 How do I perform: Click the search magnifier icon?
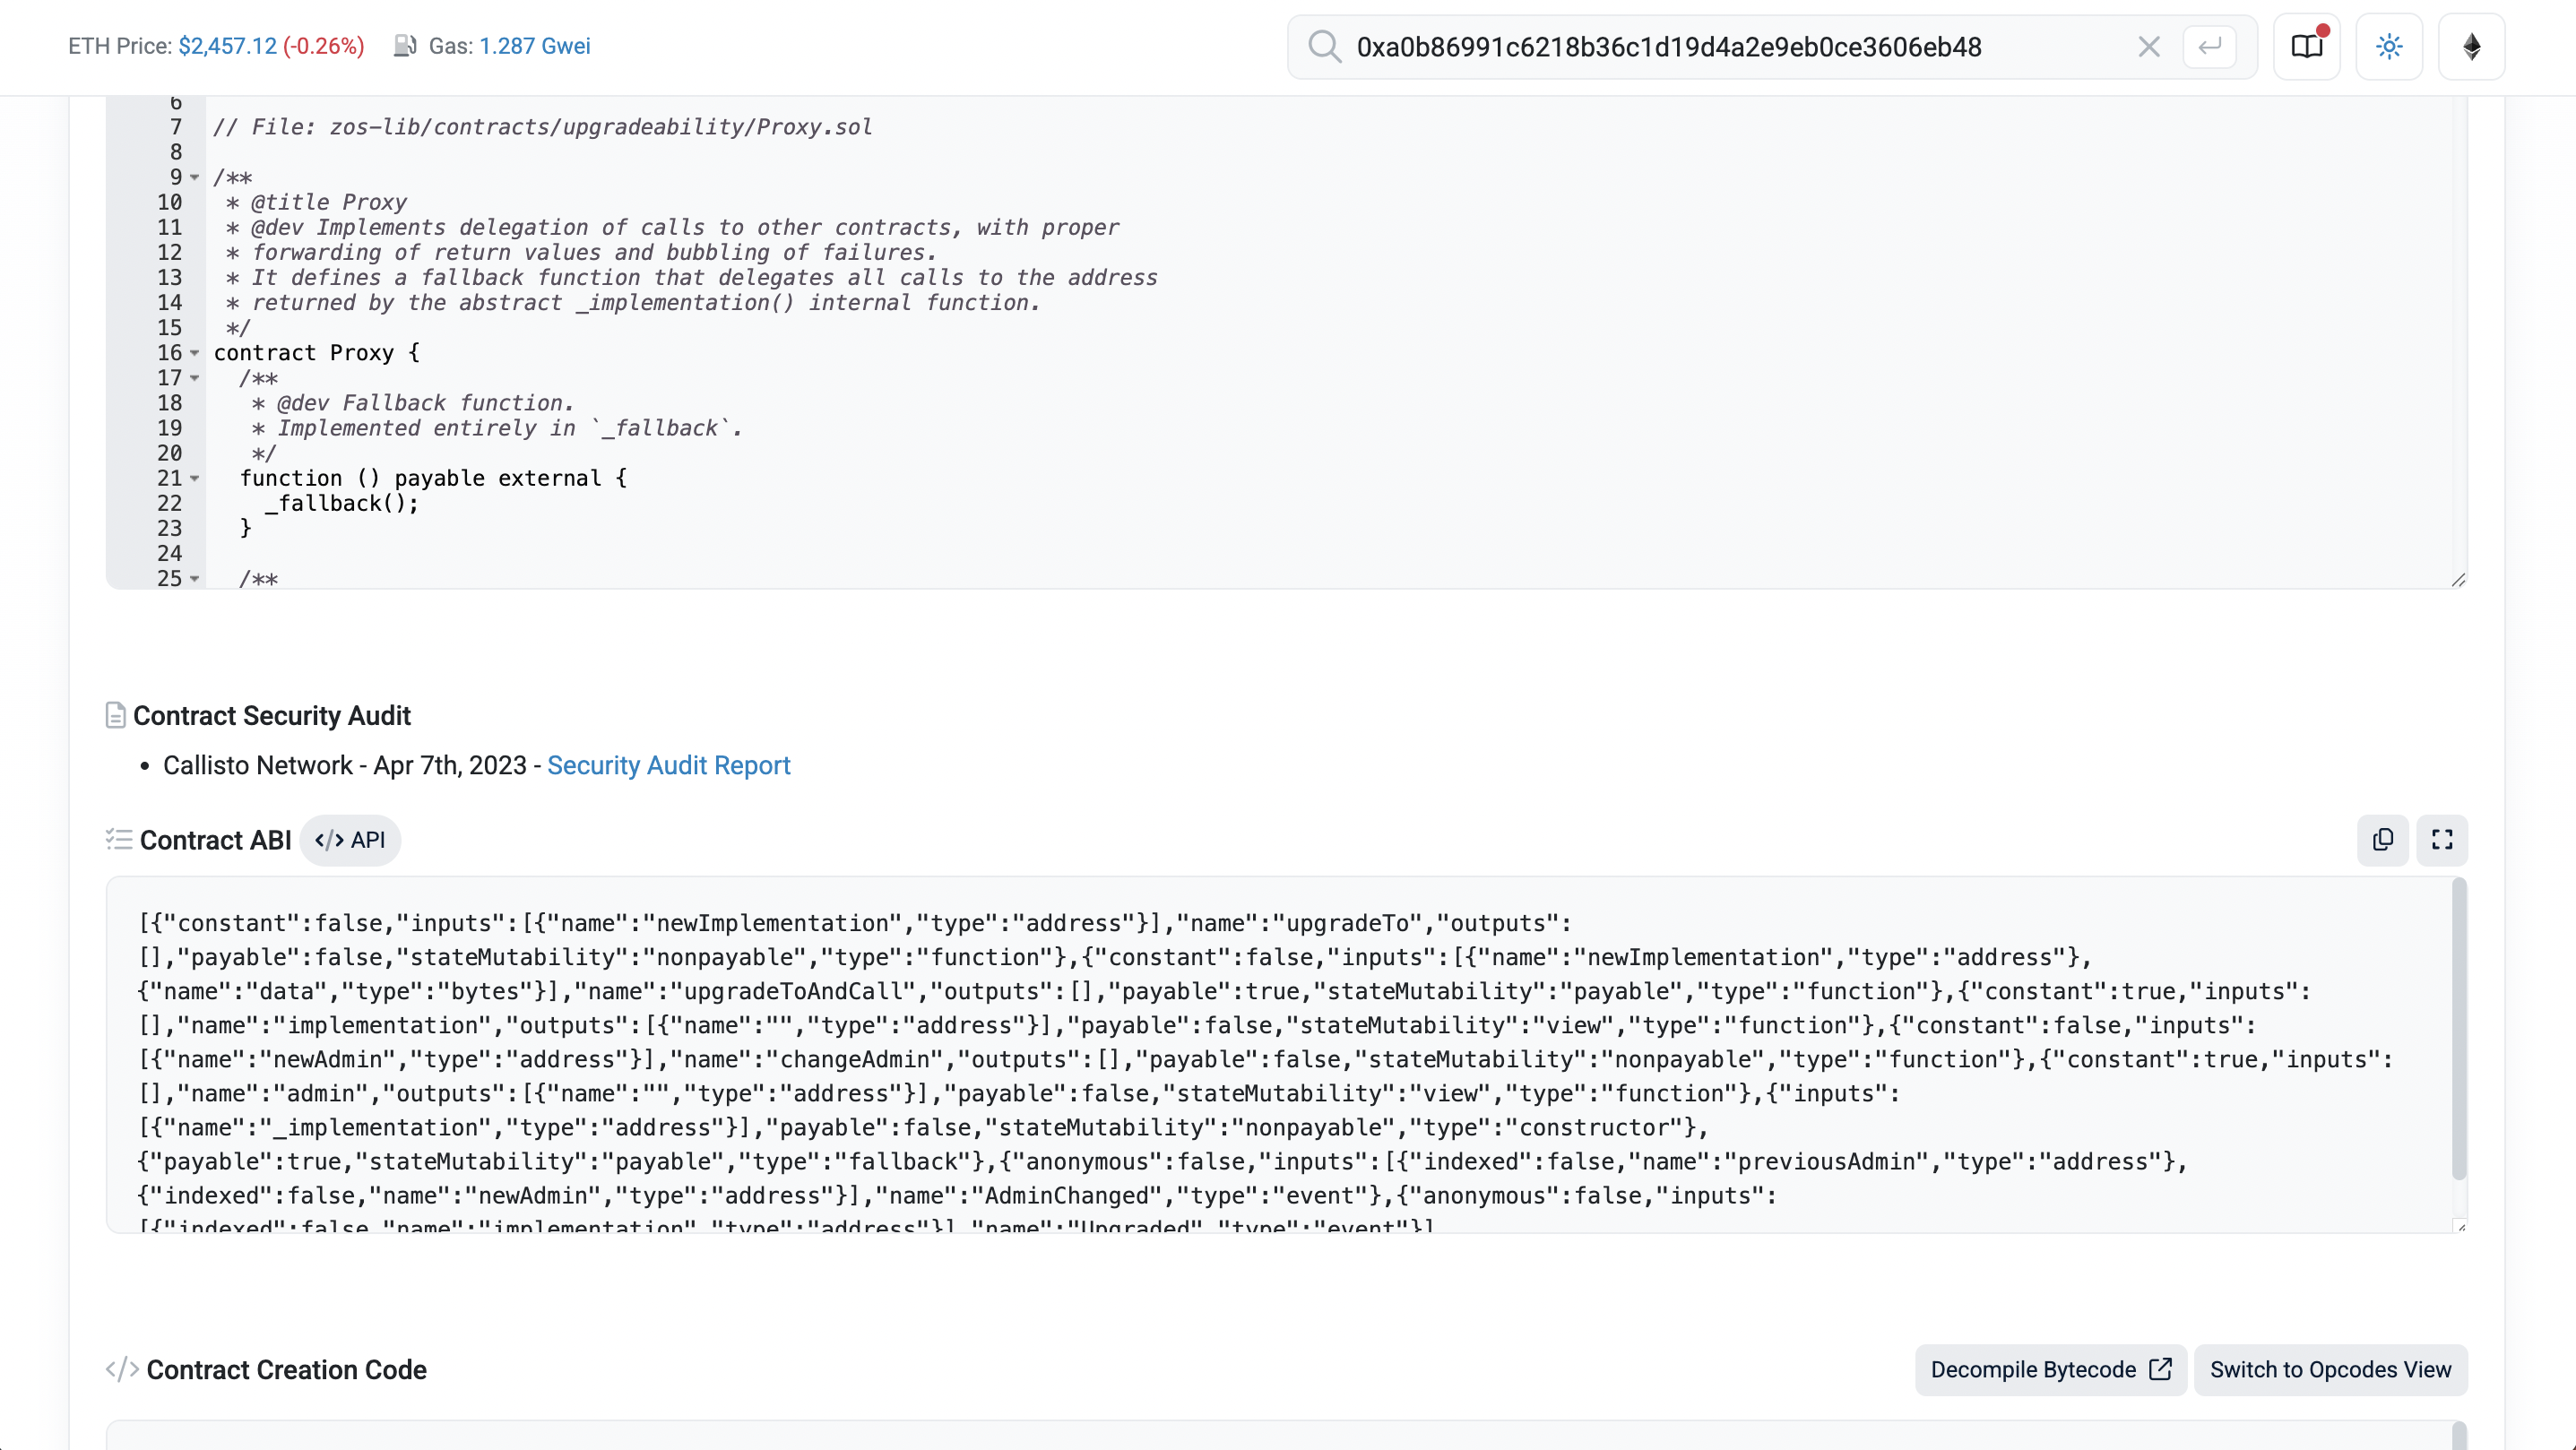[x=1324, y=47]
